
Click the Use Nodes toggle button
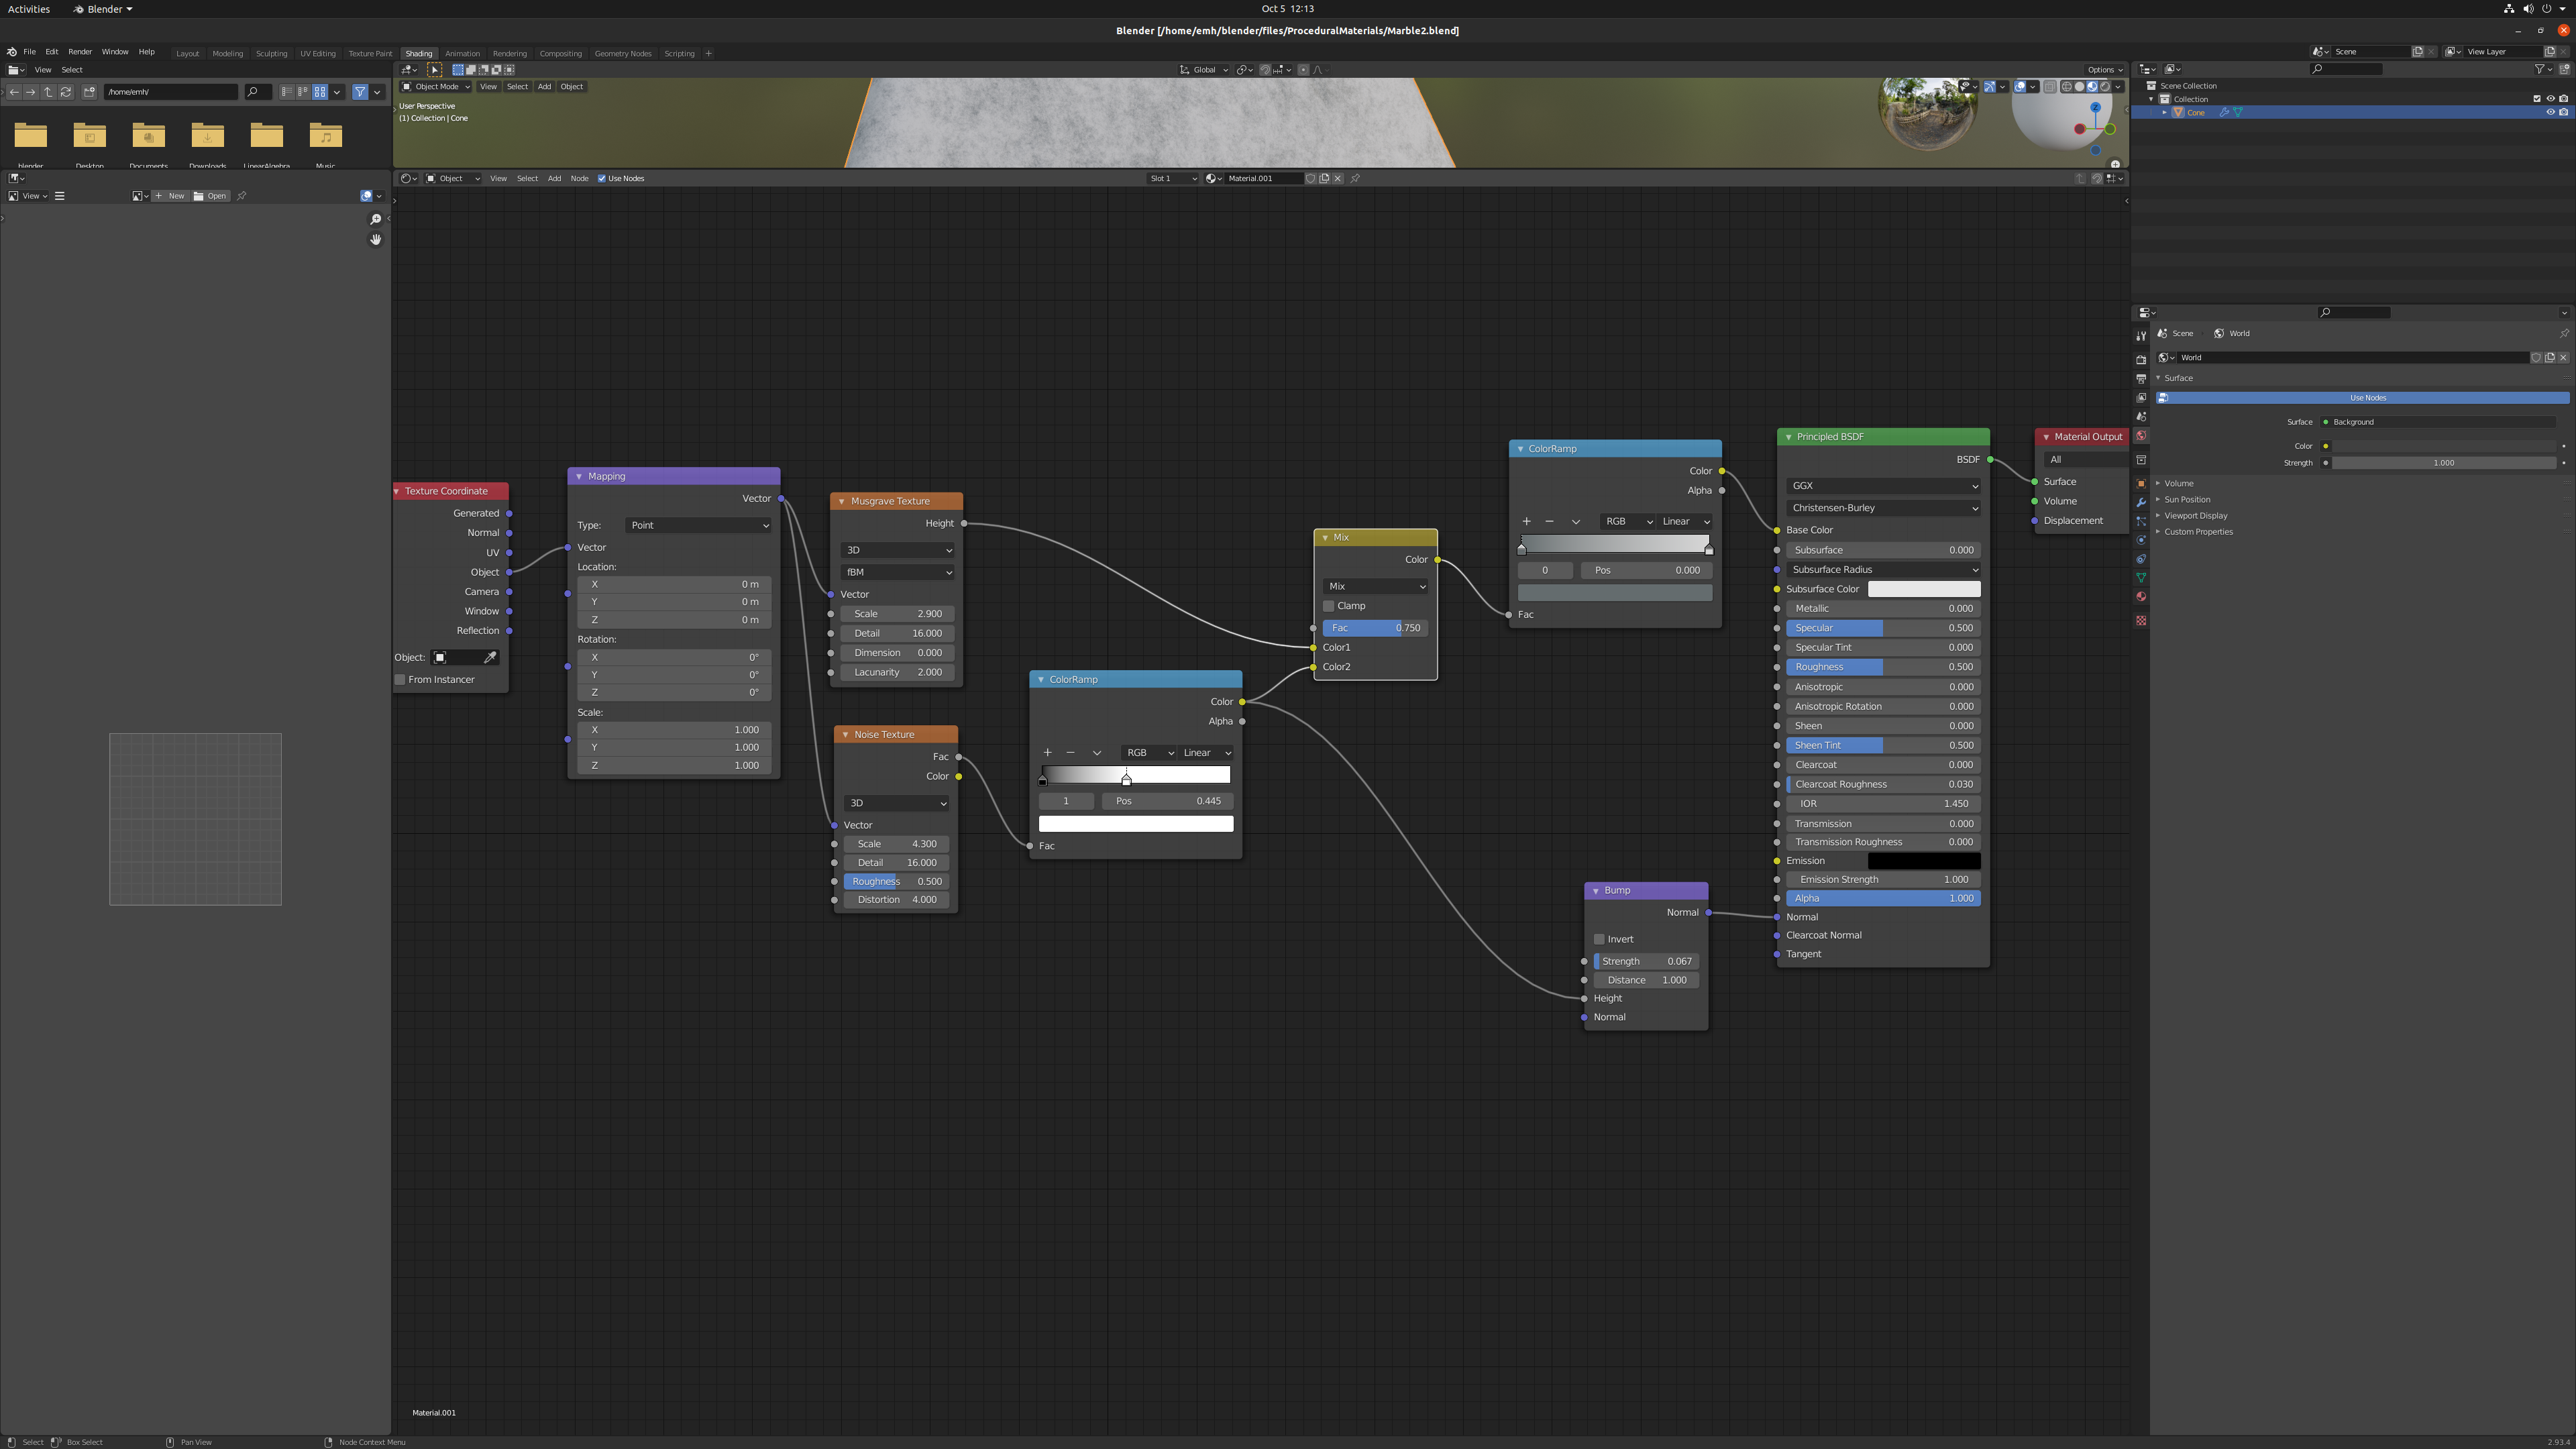pyautogui.click(x=603, y=177)
